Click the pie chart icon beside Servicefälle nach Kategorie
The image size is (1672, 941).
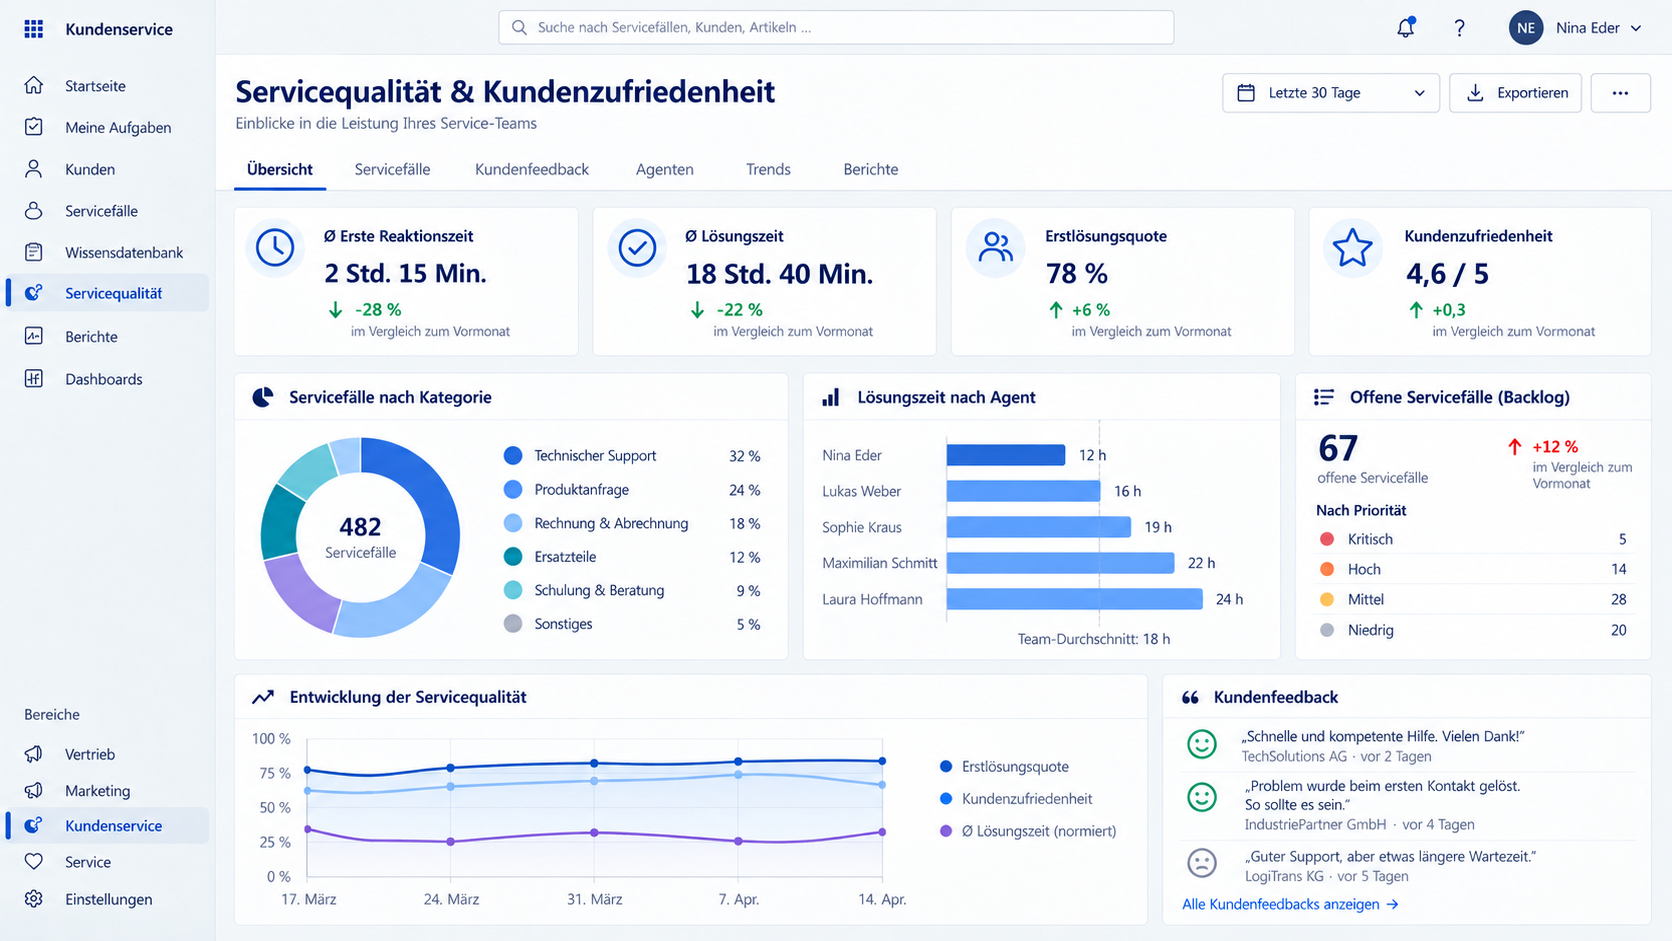pyautogui.click(x=263, y=397)
